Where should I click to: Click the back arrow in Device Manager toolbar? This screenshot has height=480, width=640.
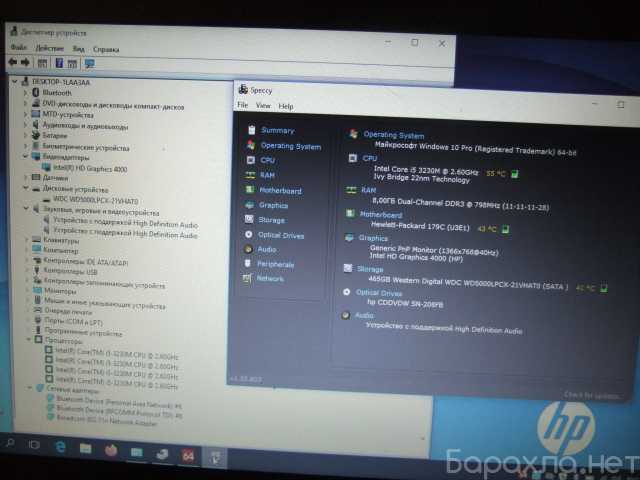pyautogui.click(x=12, y=62)
